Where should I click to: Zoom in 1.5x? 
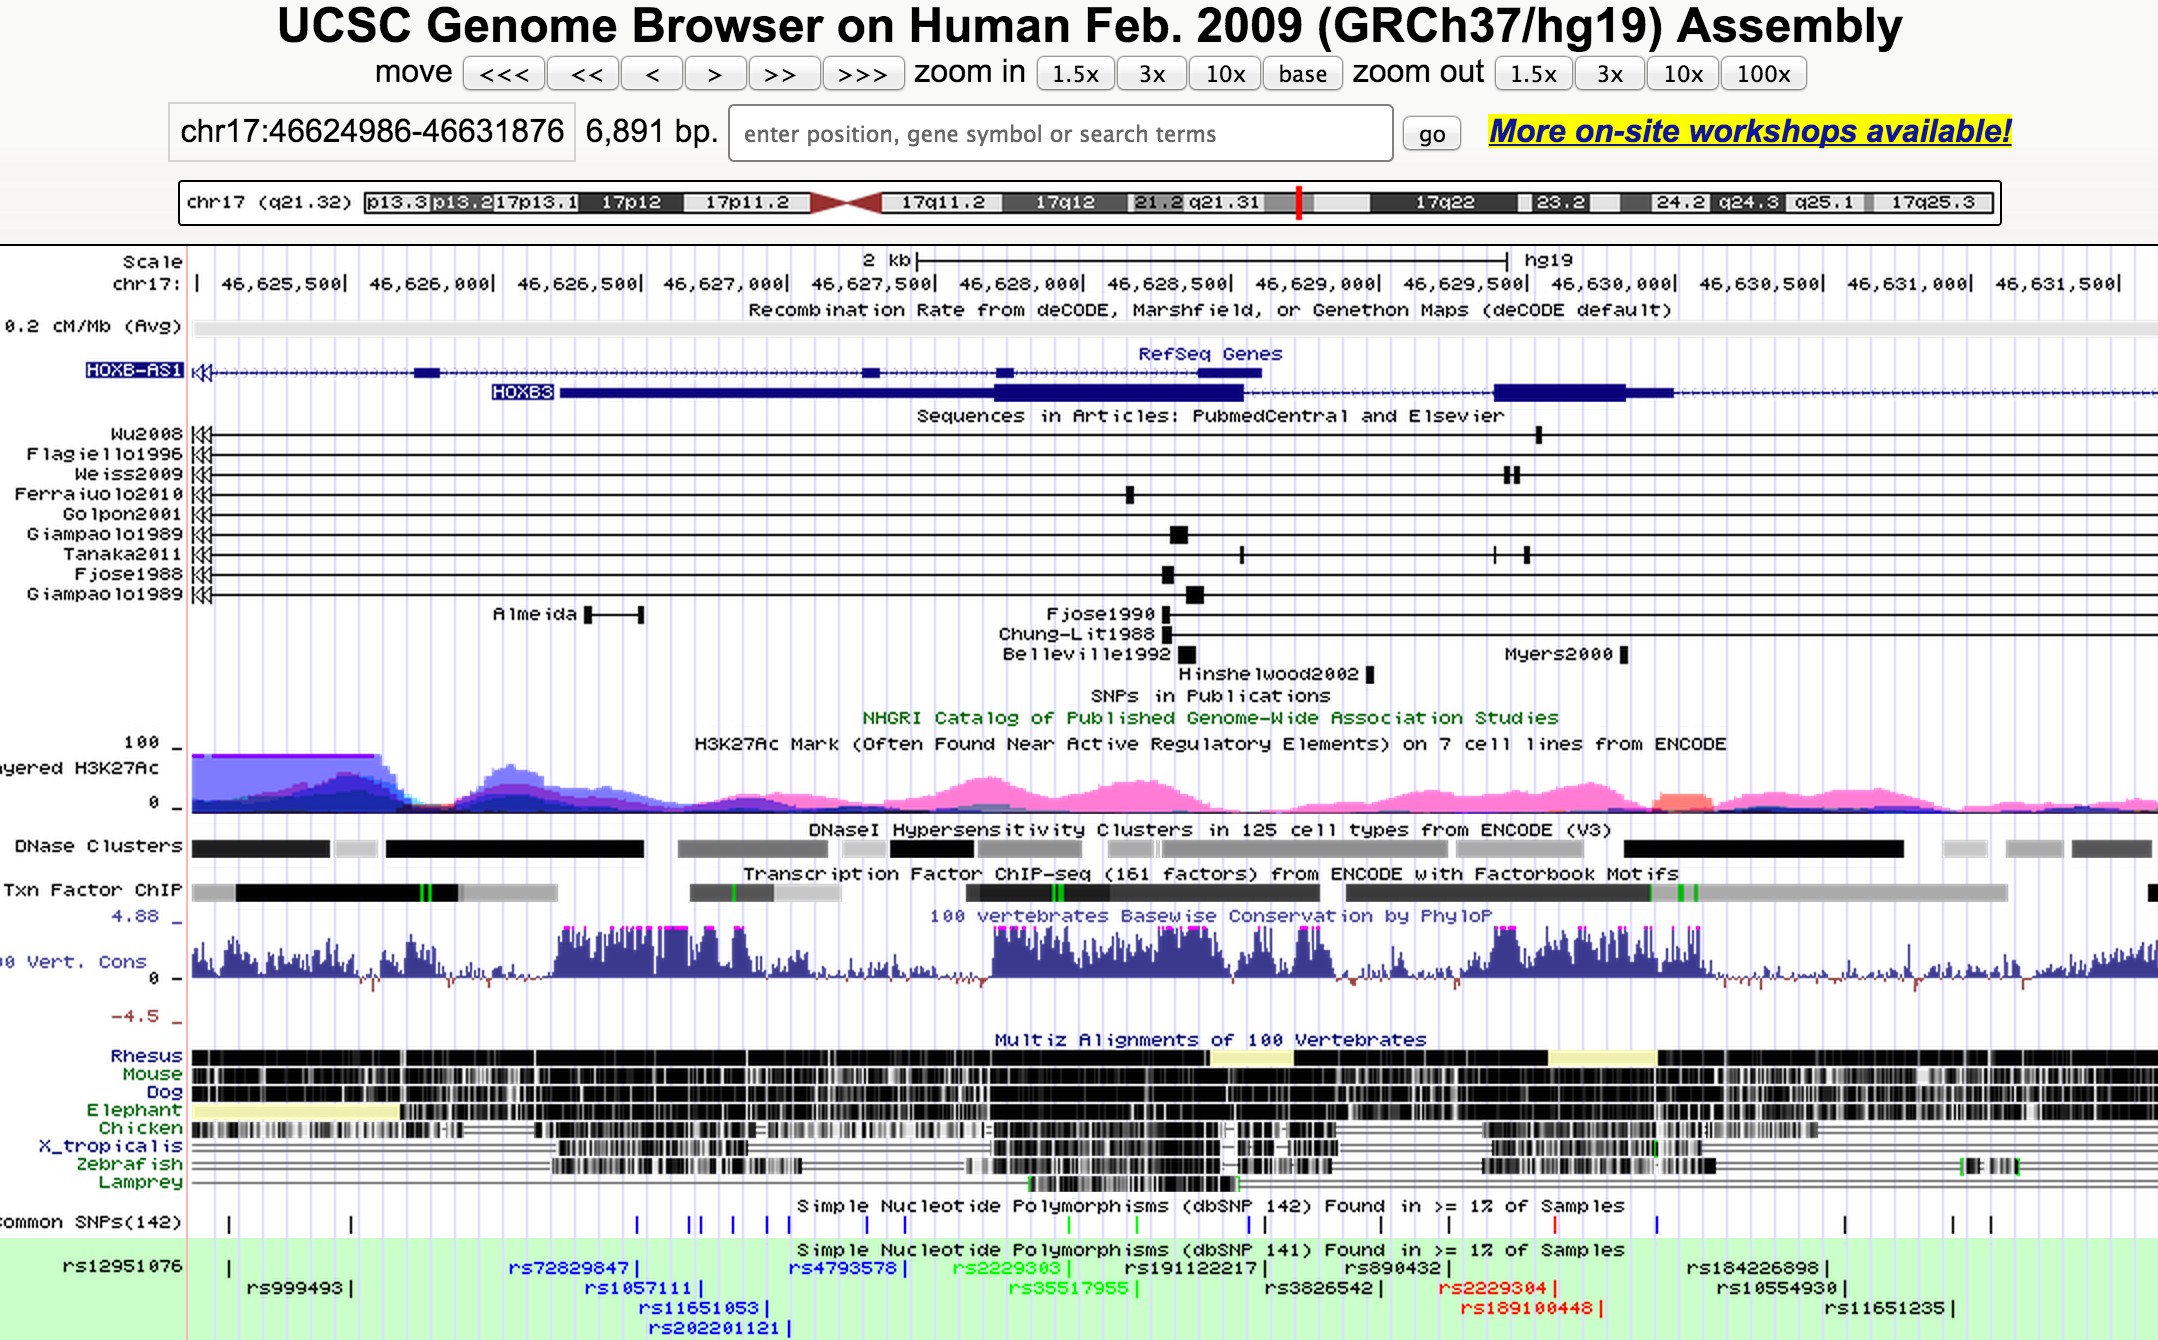1075,74
